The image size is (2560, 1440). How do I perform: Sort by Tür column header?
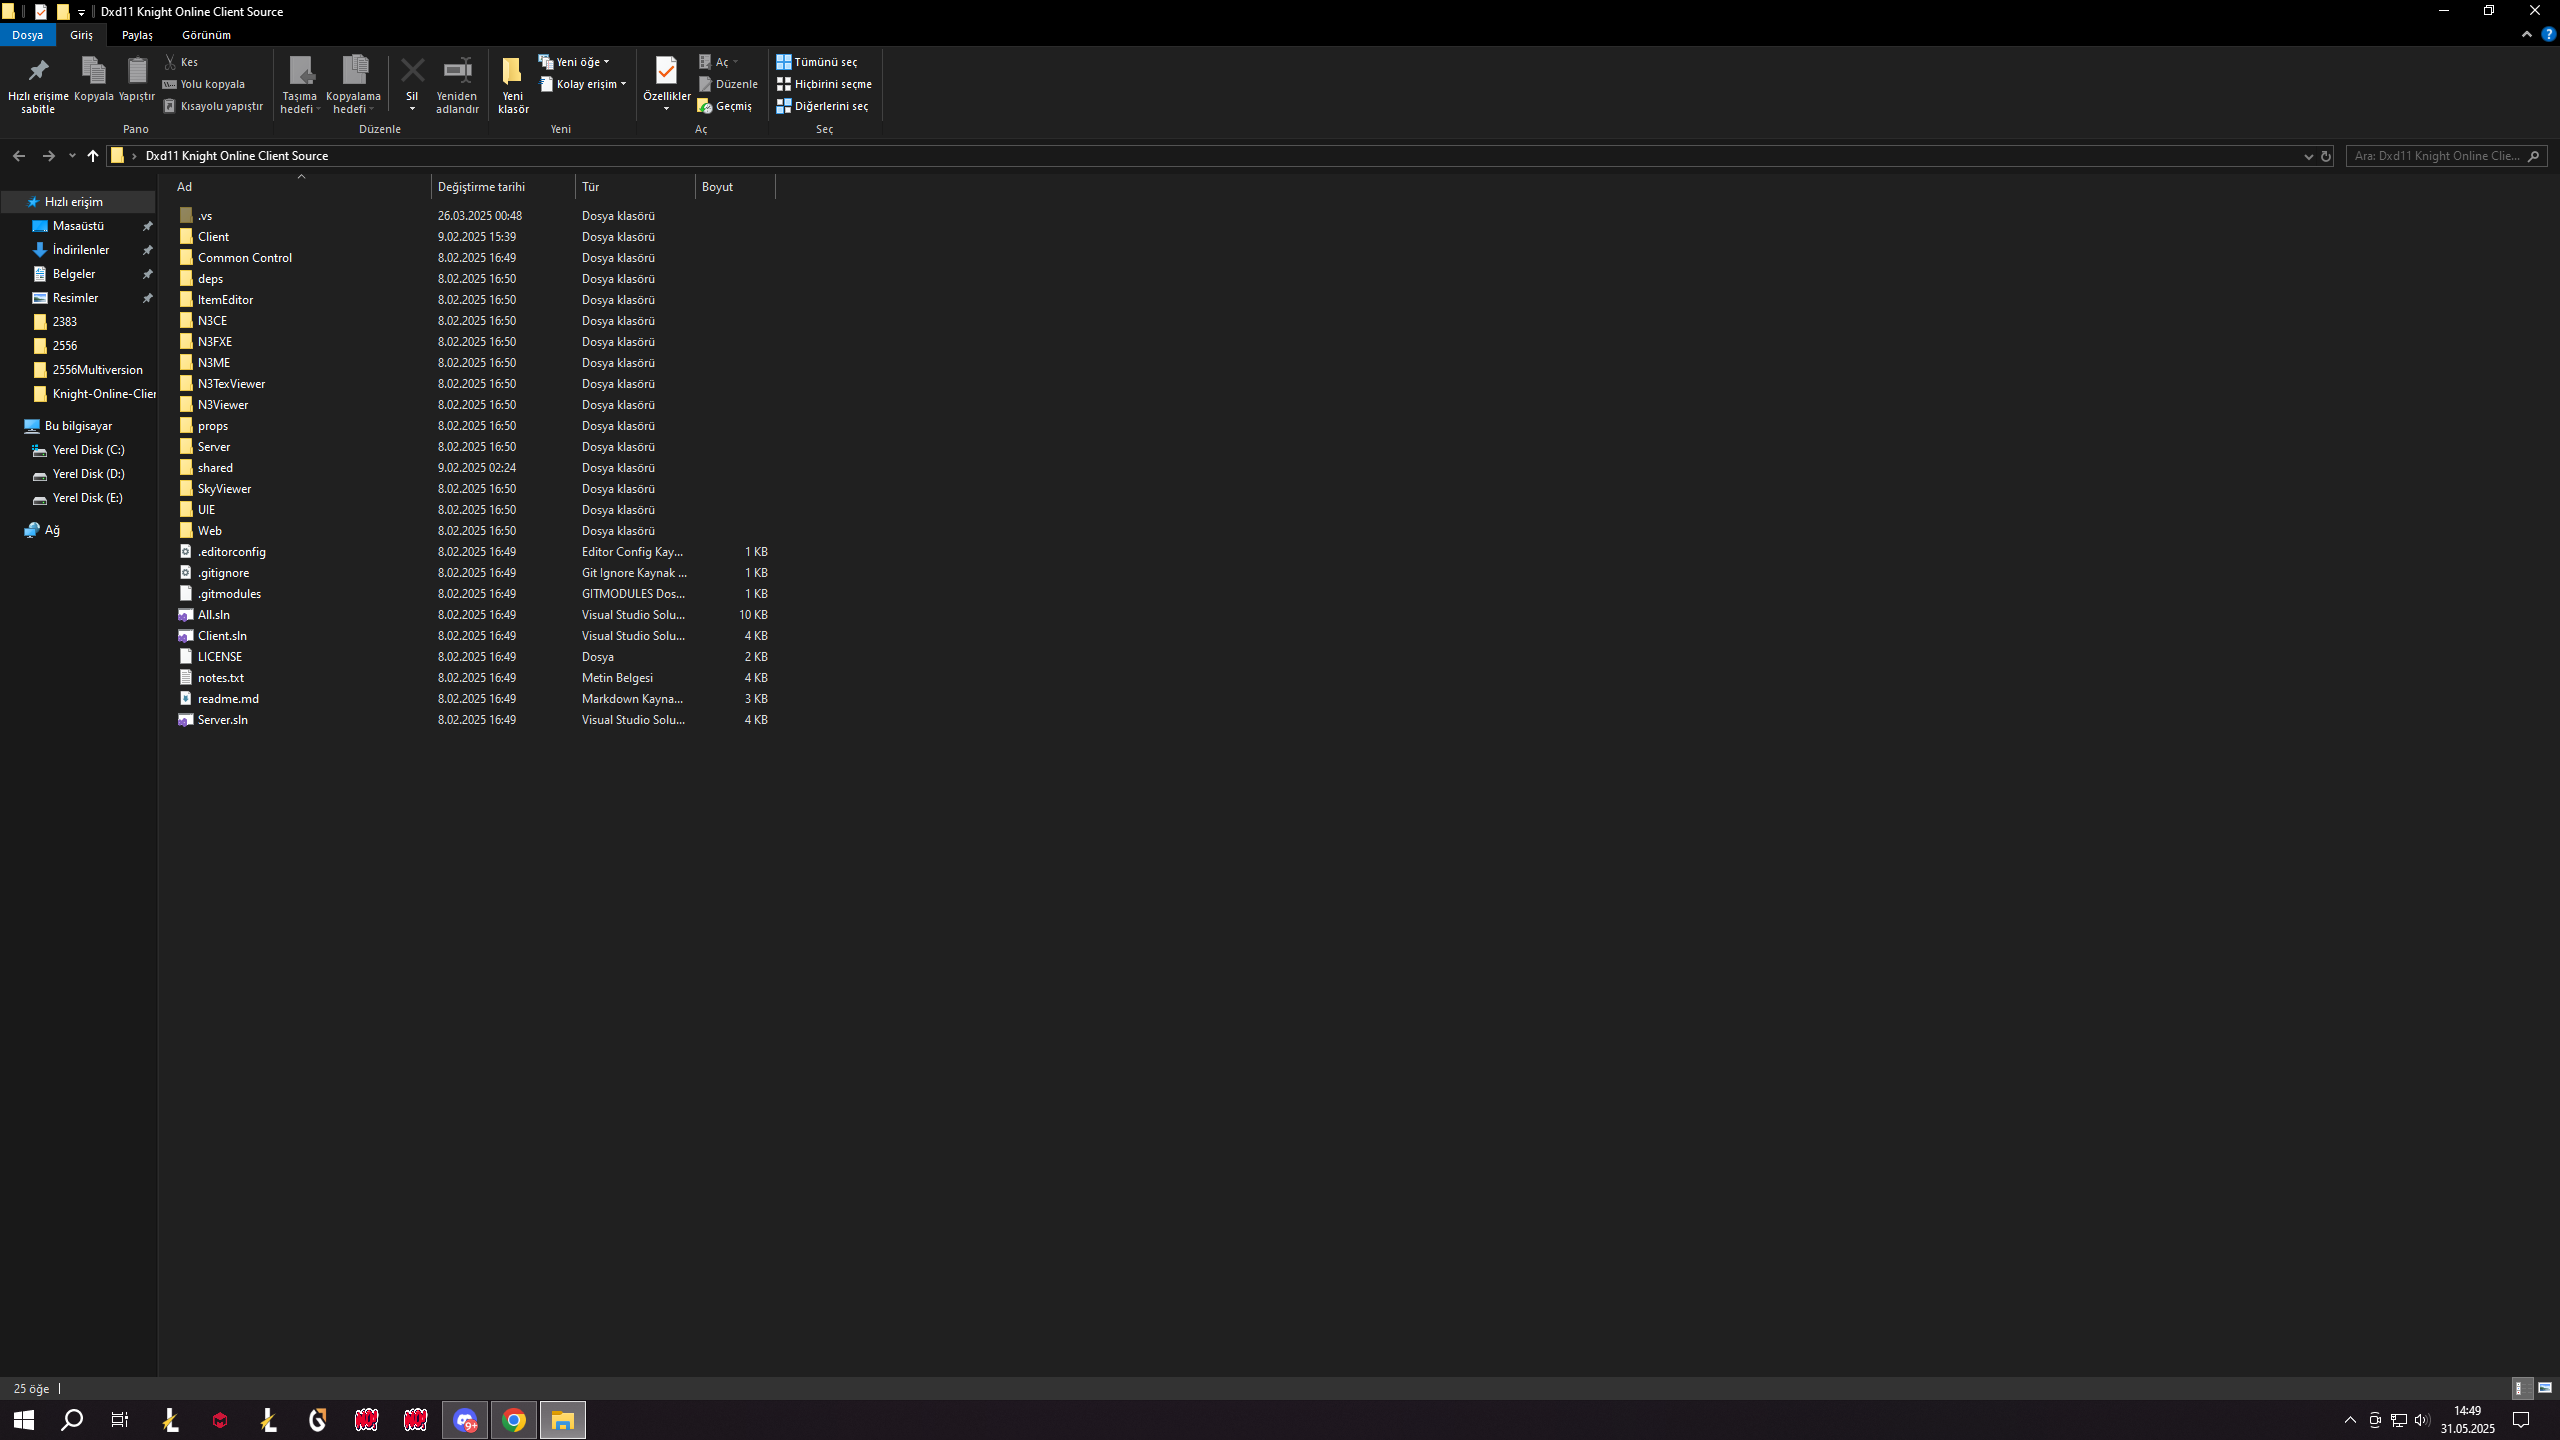point(636,187)
